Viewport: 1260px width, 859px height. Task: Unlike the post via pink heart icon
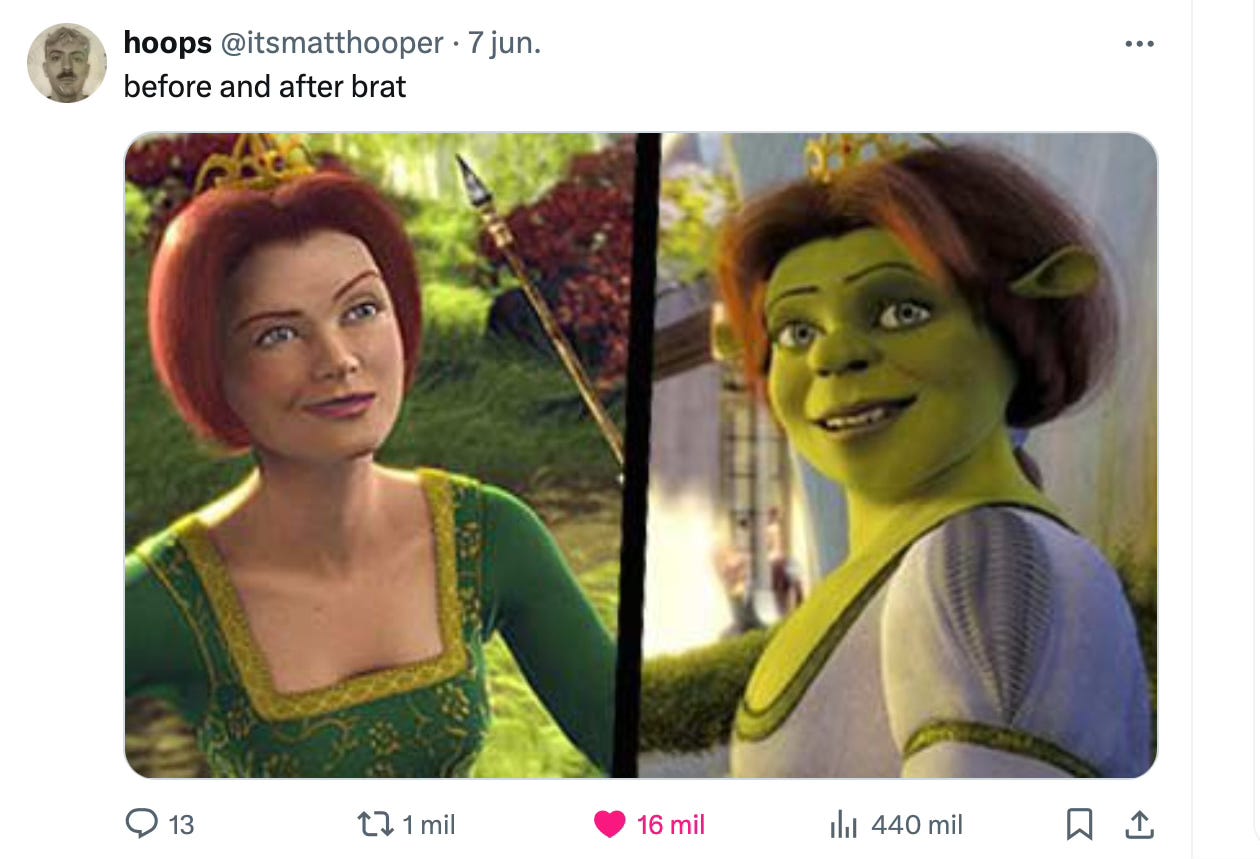point(609,824)
